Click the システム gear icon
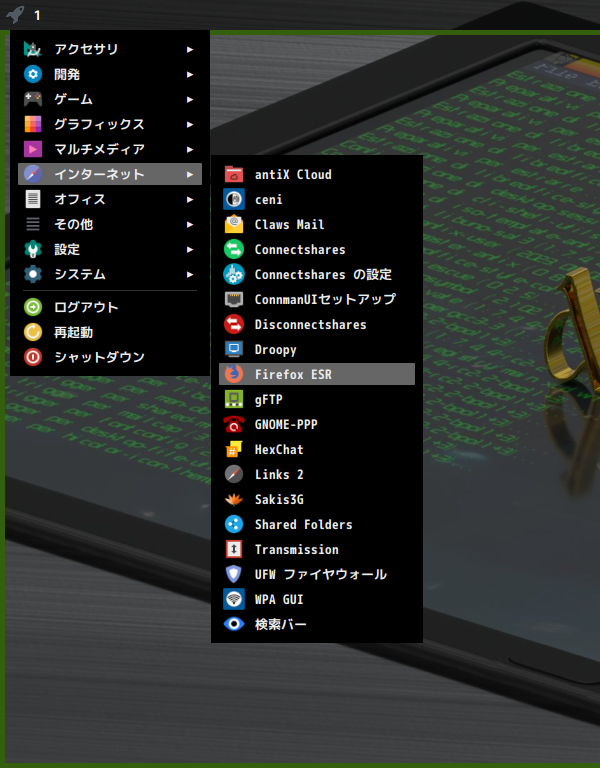Viewport: 600px width, 768px height. tap(33, 274)
